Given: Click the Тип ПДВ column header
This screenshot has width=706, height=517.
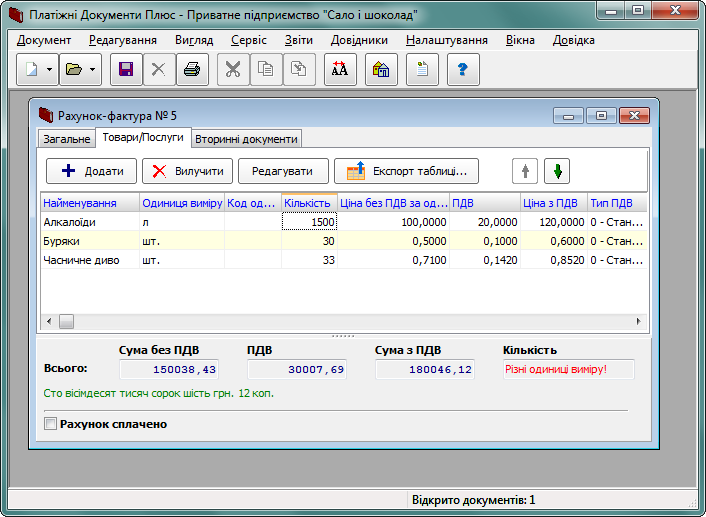Looking at the screenshot, I should 617,203.
